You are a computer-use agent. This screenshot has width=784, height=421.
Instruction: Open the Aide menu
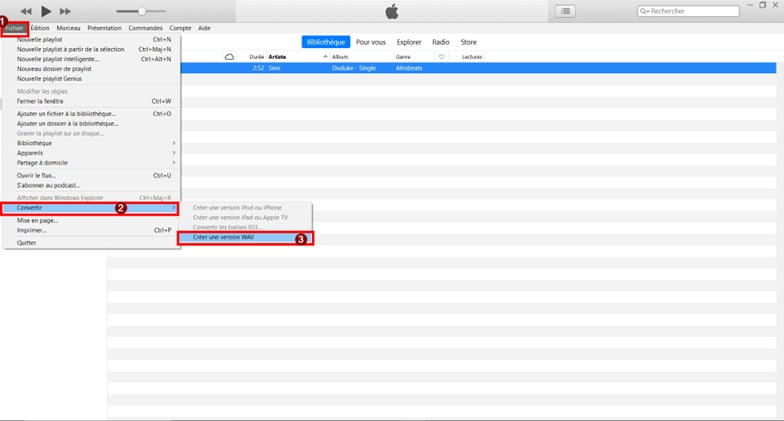point(204,28)
